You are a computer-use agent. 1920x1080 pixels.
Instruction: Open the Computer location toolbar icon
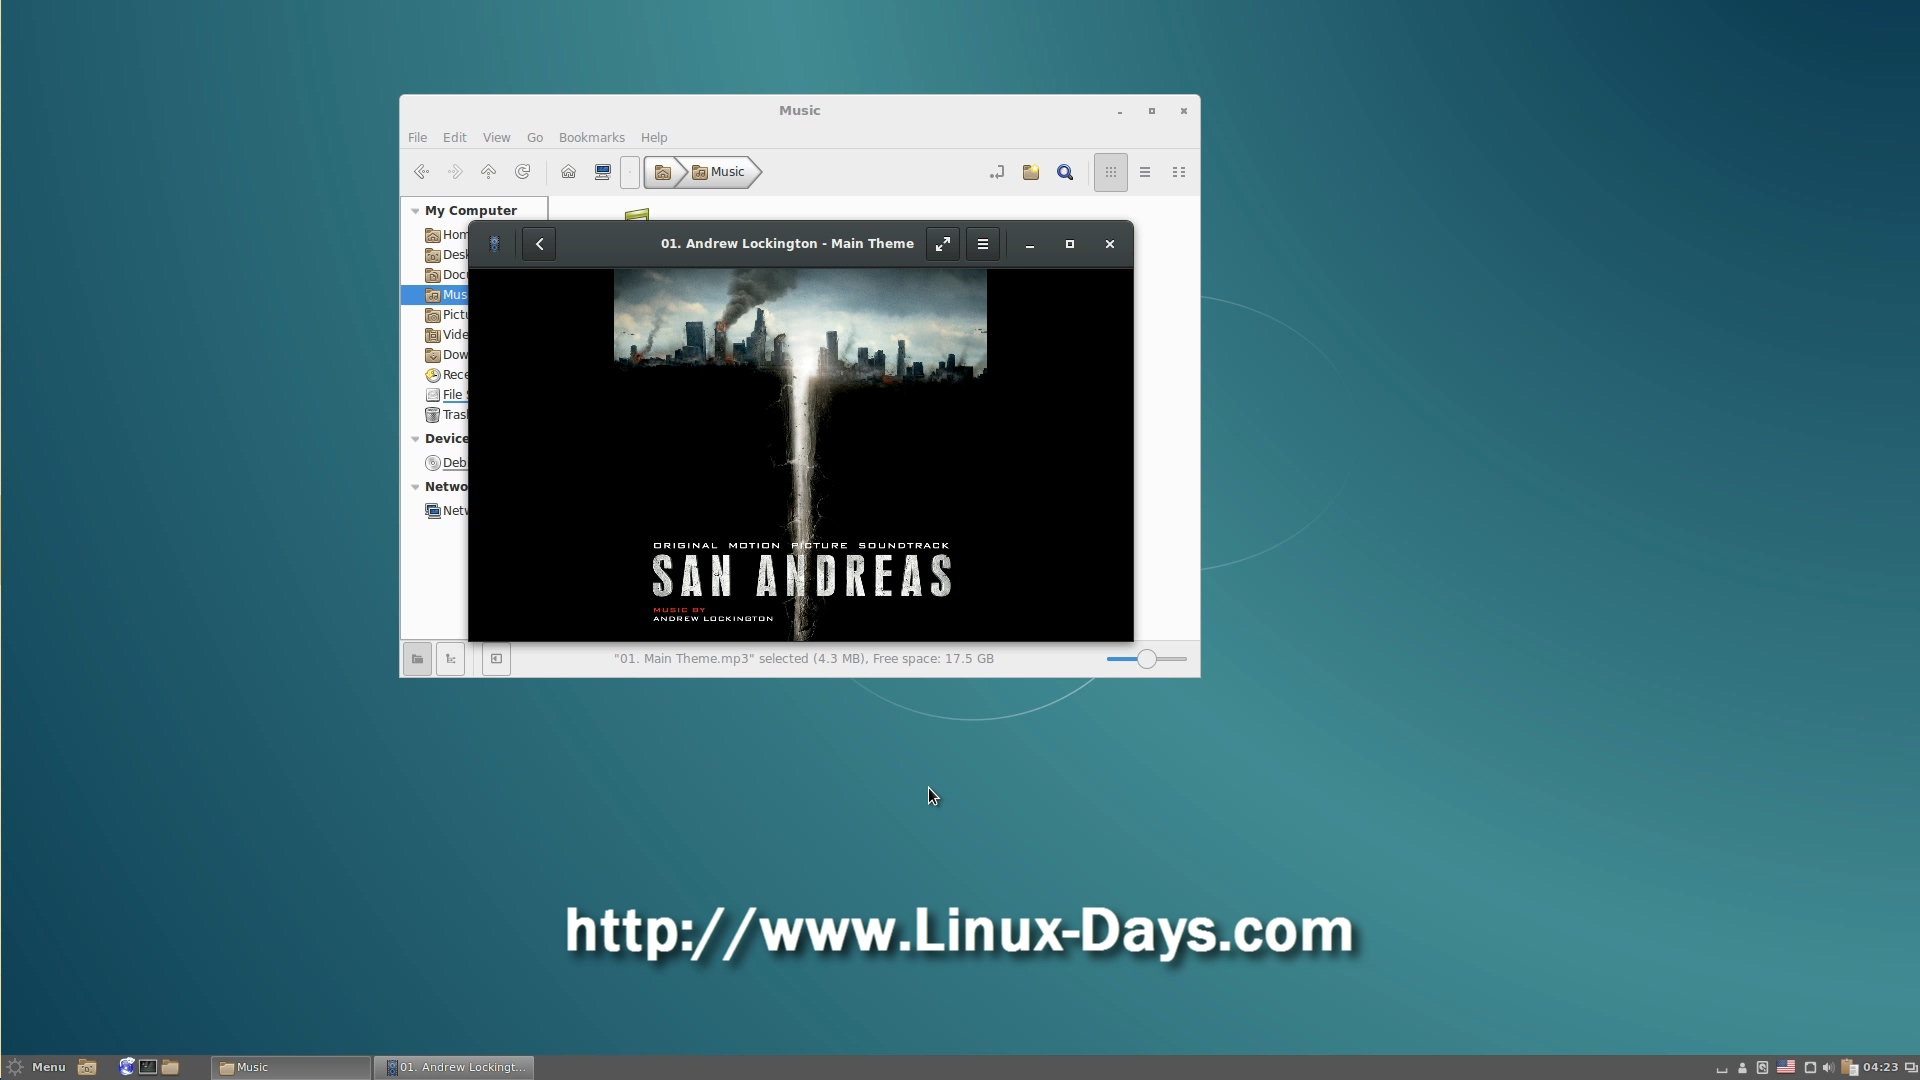pos(602,172)
